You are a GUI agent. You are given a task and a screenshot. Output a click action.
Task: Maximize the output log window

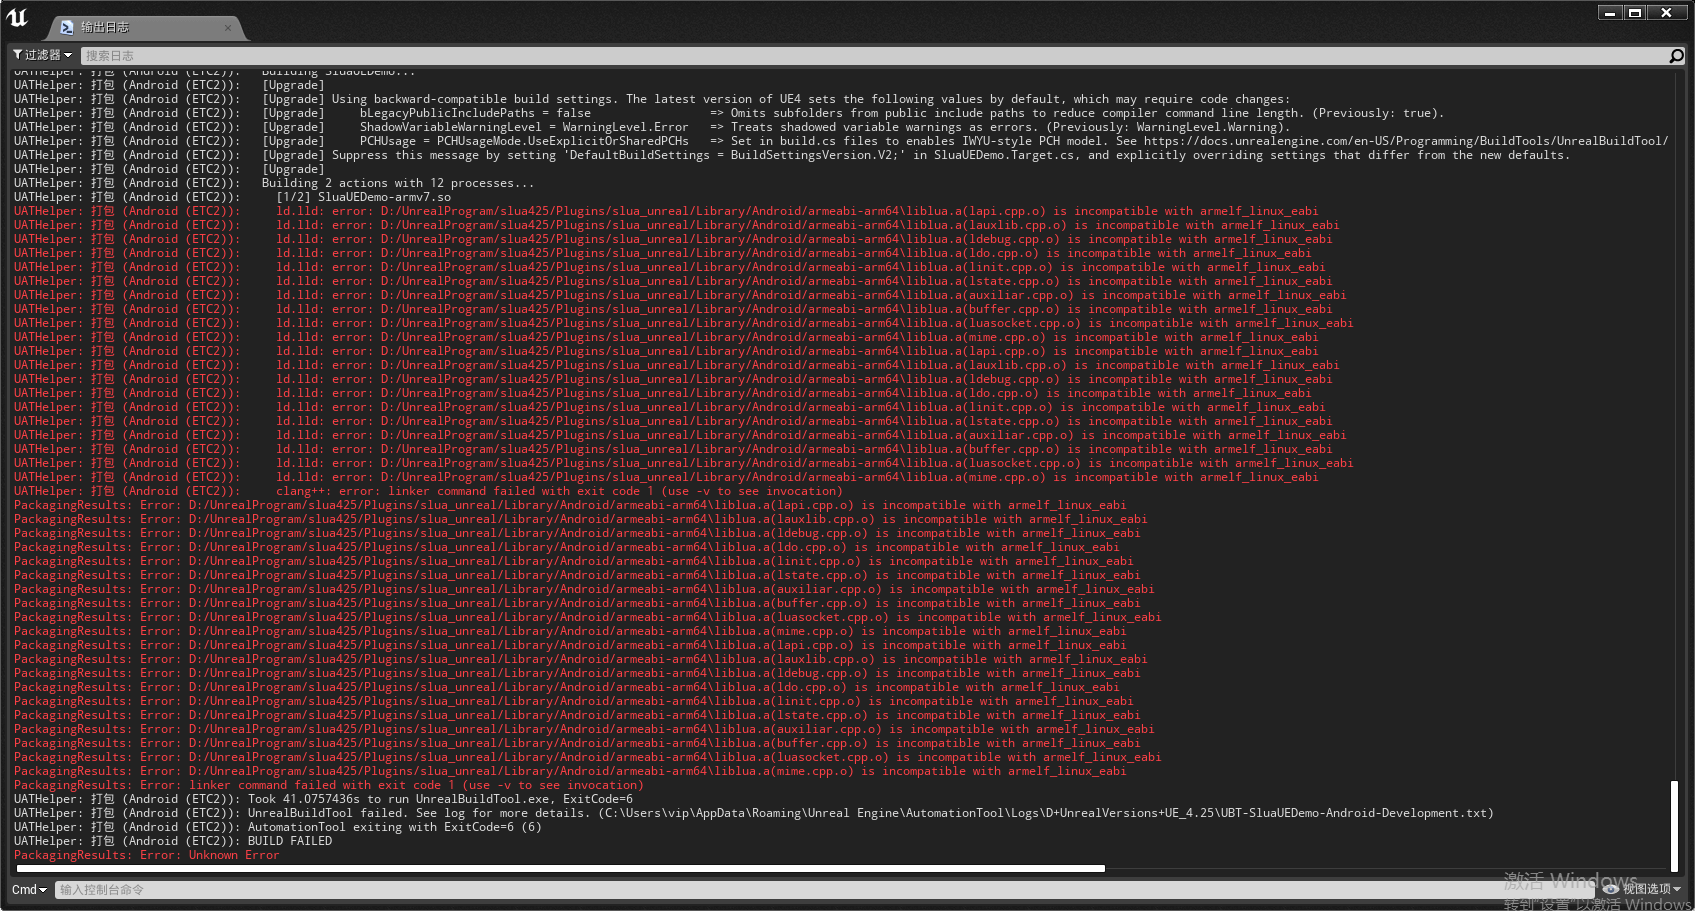pos(1635,13)
